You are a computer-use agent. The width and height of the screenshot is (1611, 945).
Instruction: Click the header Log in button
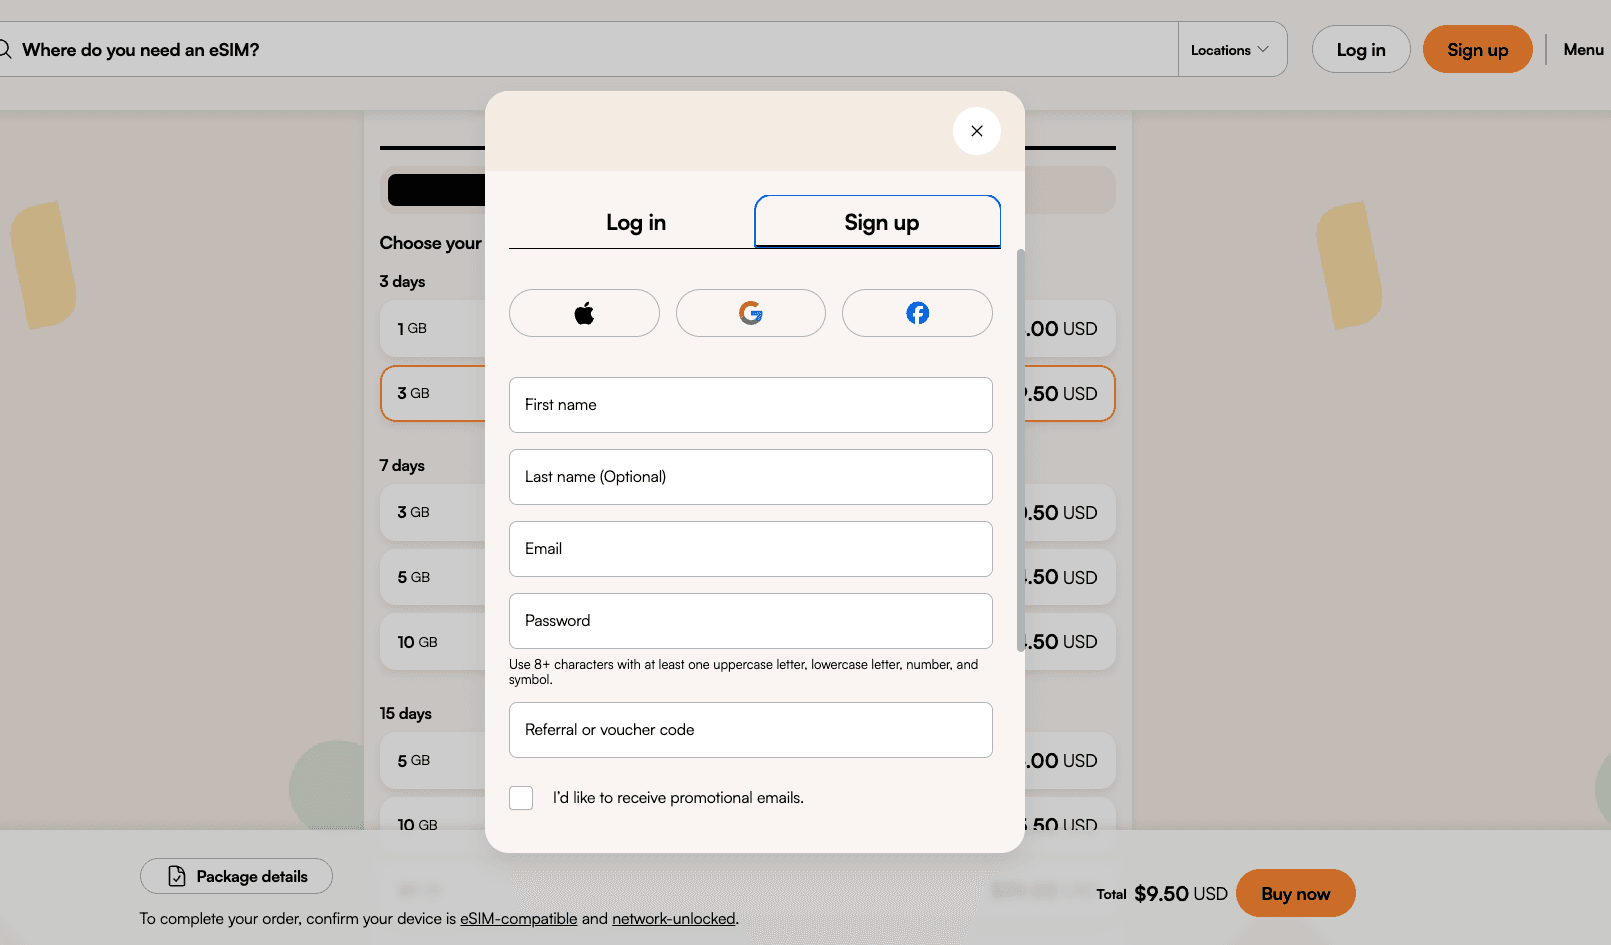[1360, 50]
